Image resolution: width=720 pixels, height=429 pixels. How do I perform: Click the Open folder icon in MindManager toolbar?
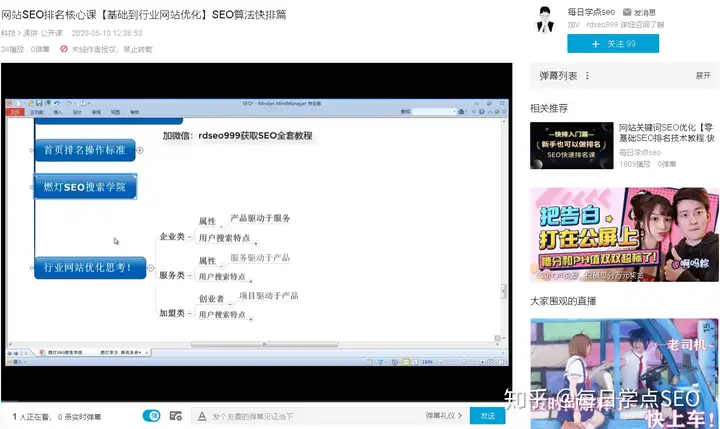tap(31, 103)
